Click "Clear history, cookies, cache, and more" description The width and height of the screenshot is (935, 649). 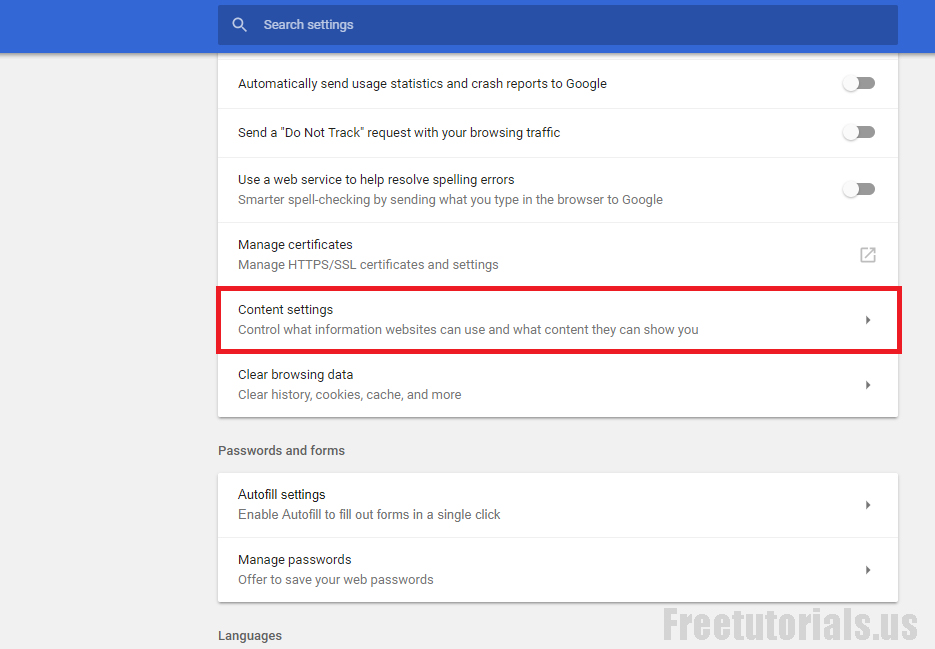click(349, 395)
